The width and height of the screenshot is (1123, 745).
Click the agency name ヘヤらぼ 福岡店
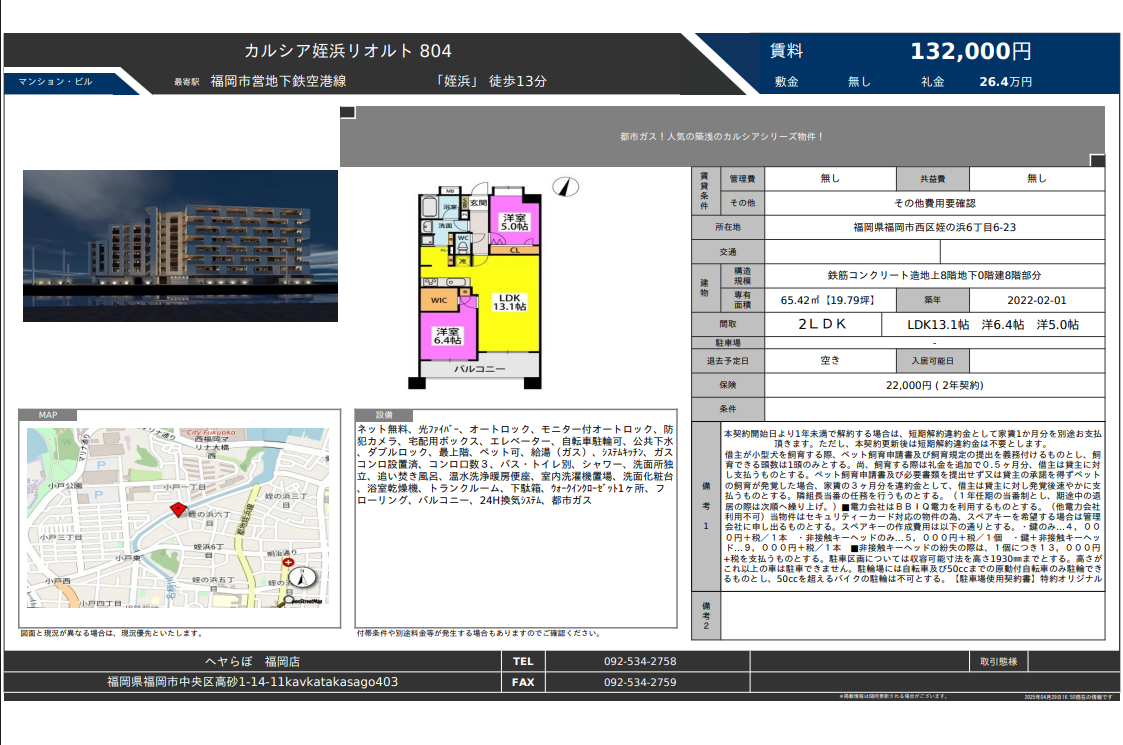tap(252, 661)
